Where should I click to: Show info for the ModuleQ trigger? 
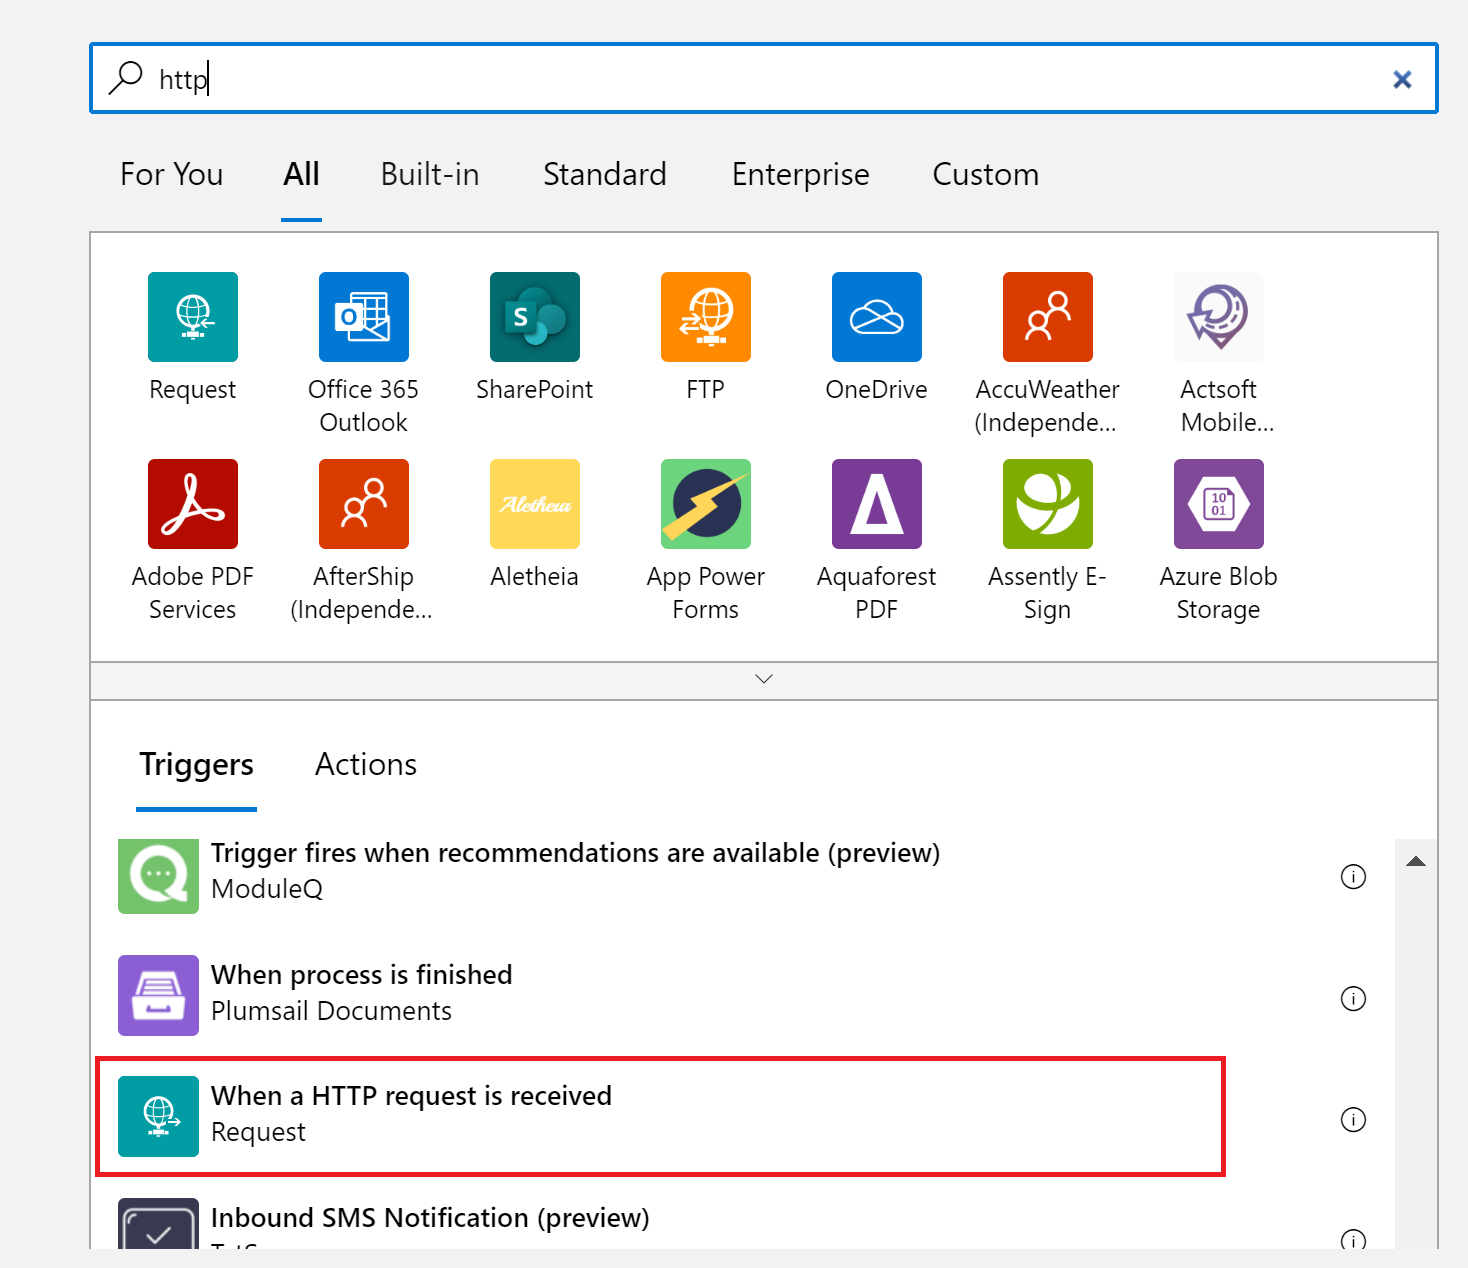click(x=1353, y=877)
